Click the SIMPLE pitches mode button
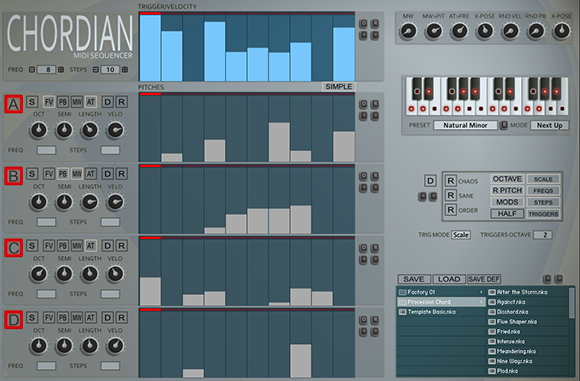 point(339,87)
